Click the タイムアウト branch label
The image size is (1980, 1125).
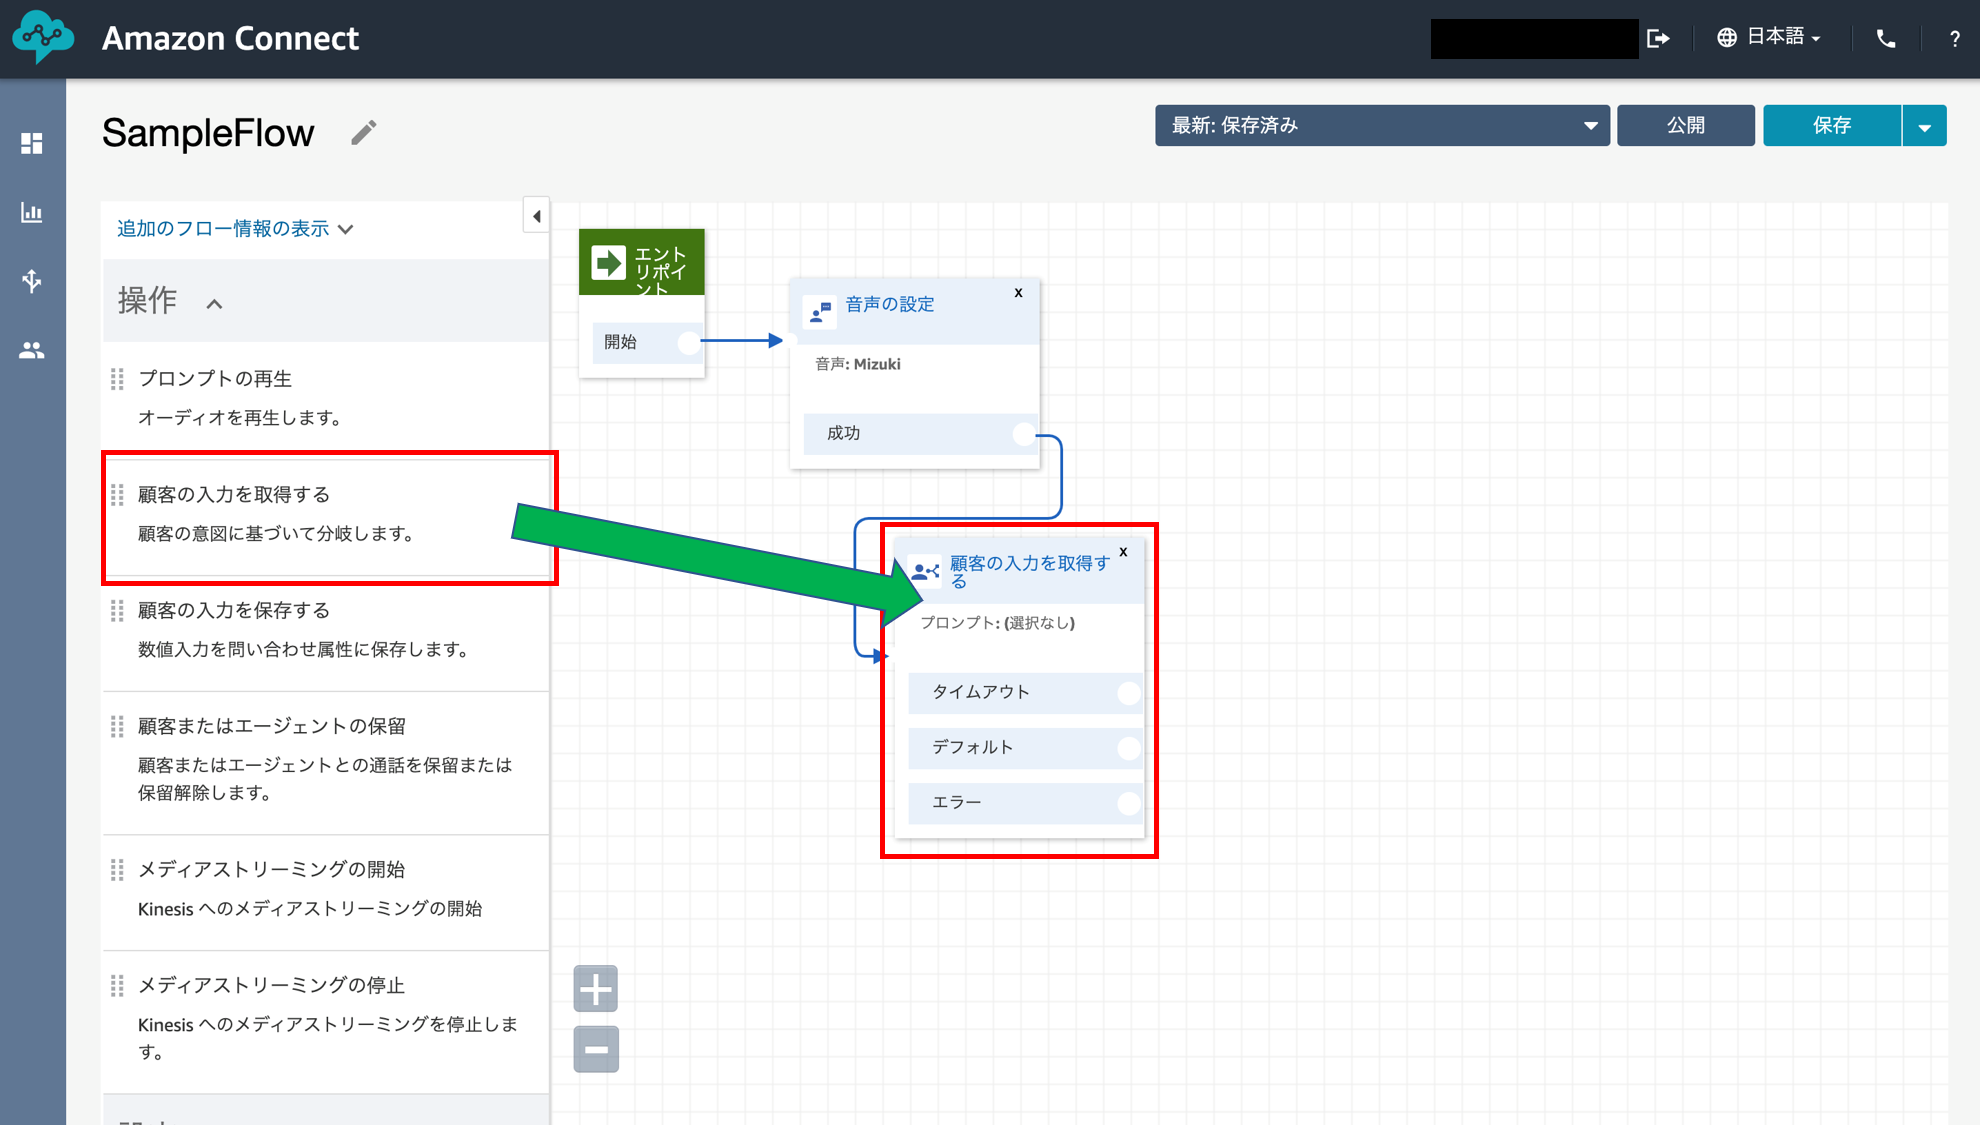coord(981,692)
